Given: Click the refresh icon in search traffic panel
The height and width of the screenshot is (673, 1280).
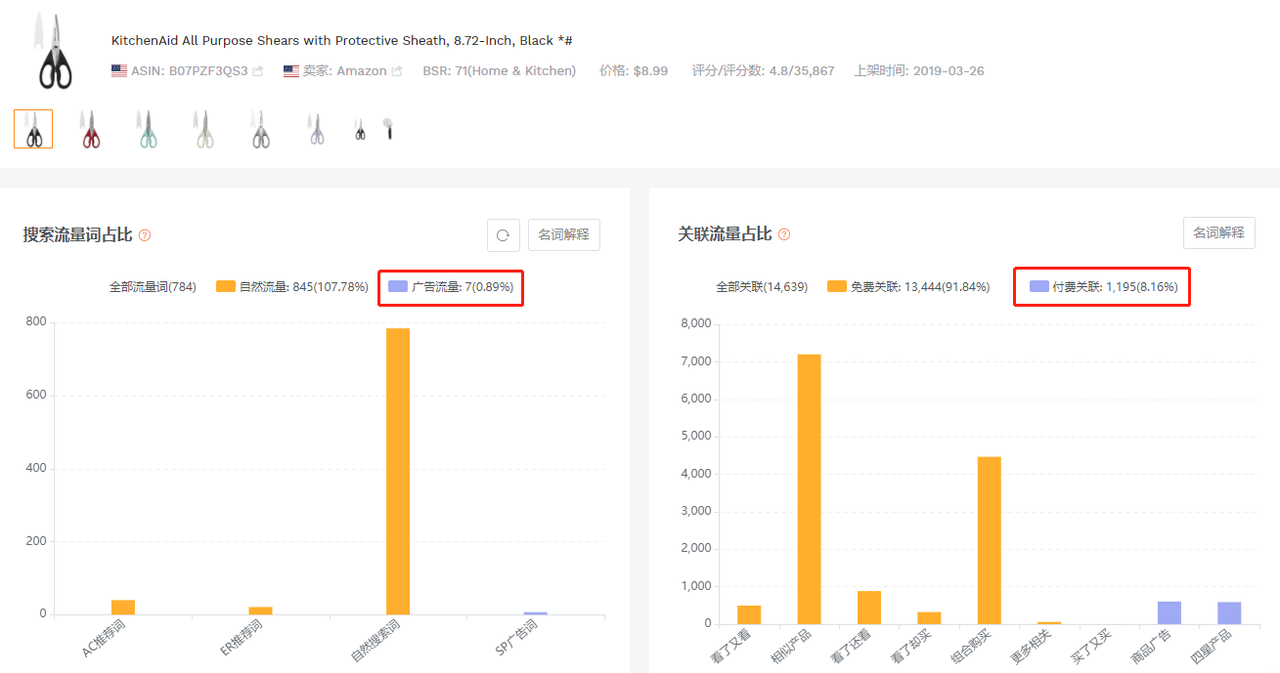Looking at the screenshot, I should (503, 235).
